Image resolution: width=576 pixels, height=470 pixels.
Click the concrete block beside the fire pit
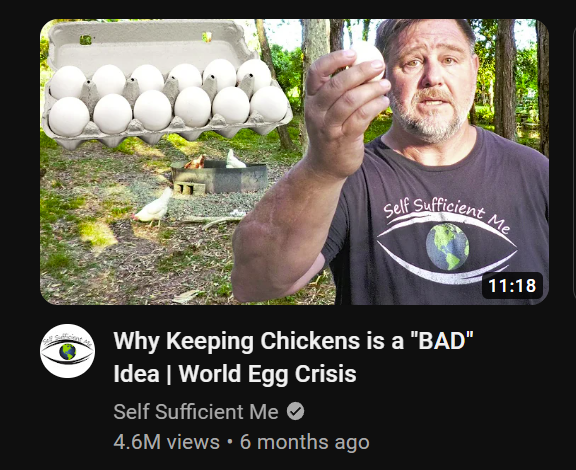pos(189,188)
